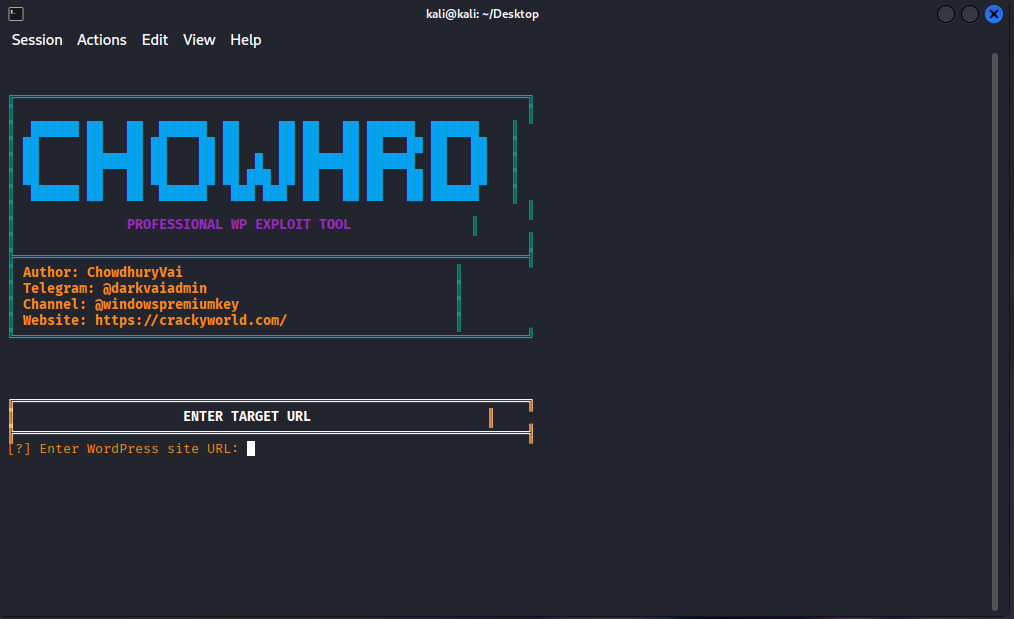Screen dimensions: 1014x619
Task: Click the '[?] Enter WordPress site URL:' prompt
Action: coord(123,449)
